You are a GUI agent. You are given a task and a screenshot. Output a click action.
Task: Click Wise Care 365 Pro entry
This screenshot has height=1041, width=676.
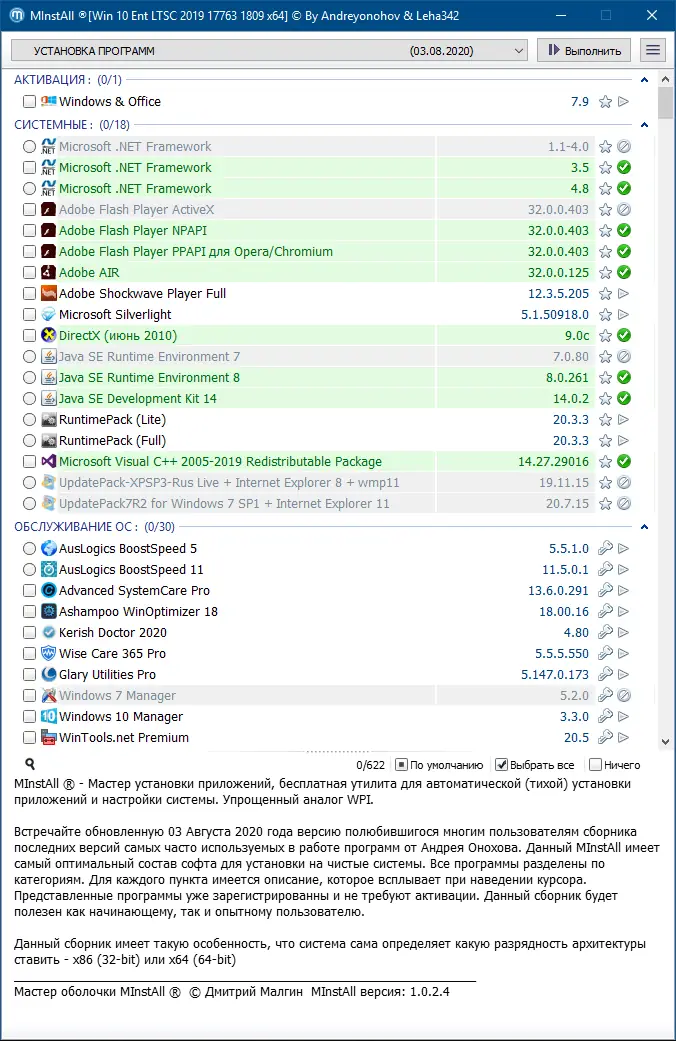pos(112,653)
